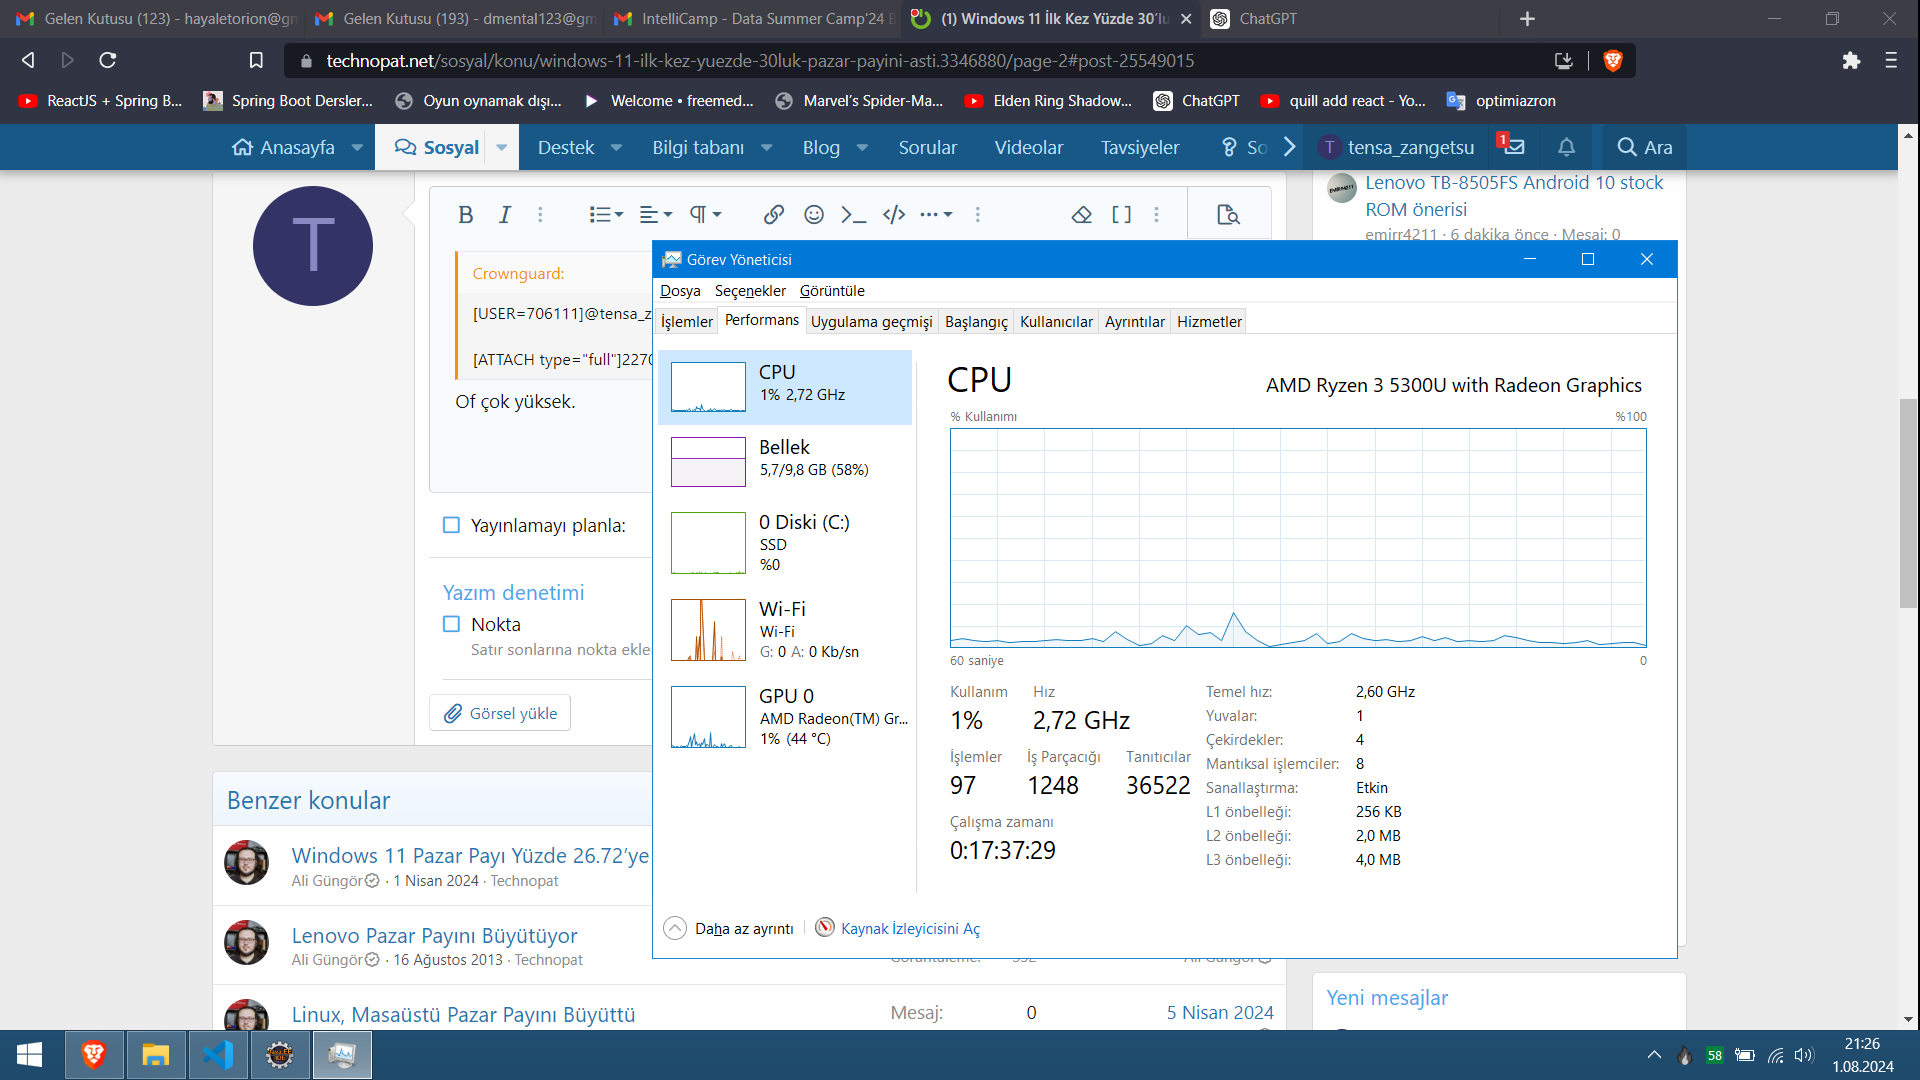Viewport: 1920px width, 1080px height.
Task: Select the Bellek memory usage thumbnail
Action: tap(708, 461)
